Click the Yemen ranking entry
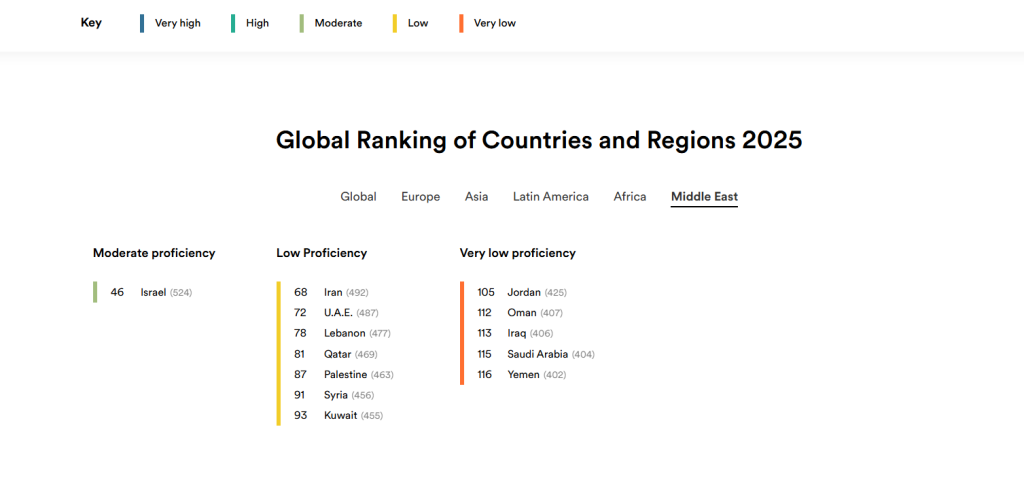This screenshot has width=1024, height=495. 523,375
